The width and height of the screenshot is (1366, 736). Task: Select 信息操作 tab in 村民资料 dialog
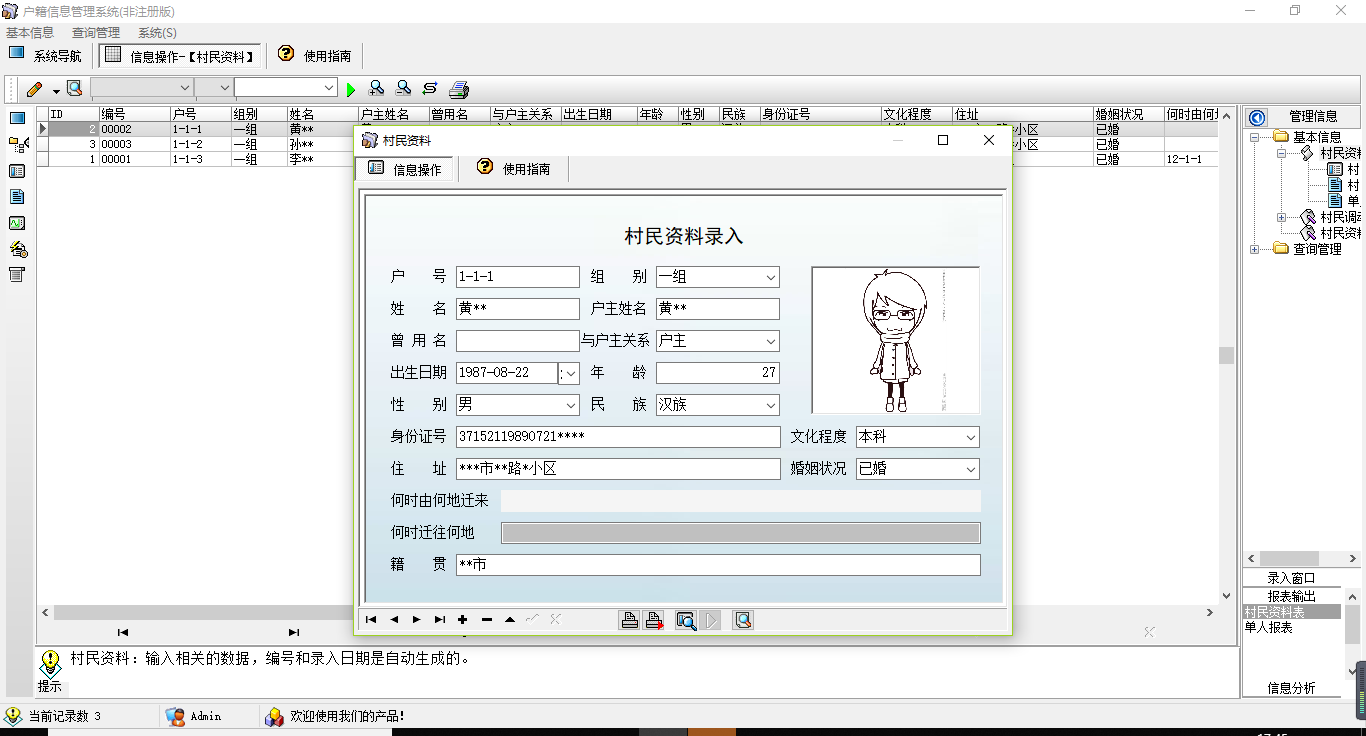point(405,169)
